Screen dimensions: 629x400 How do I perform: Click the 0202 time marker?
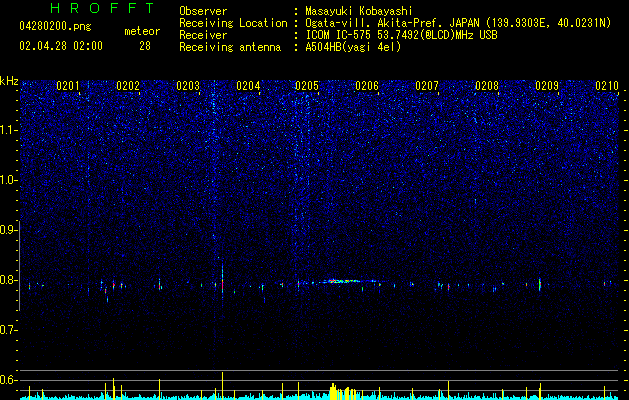tap(128, 86)
